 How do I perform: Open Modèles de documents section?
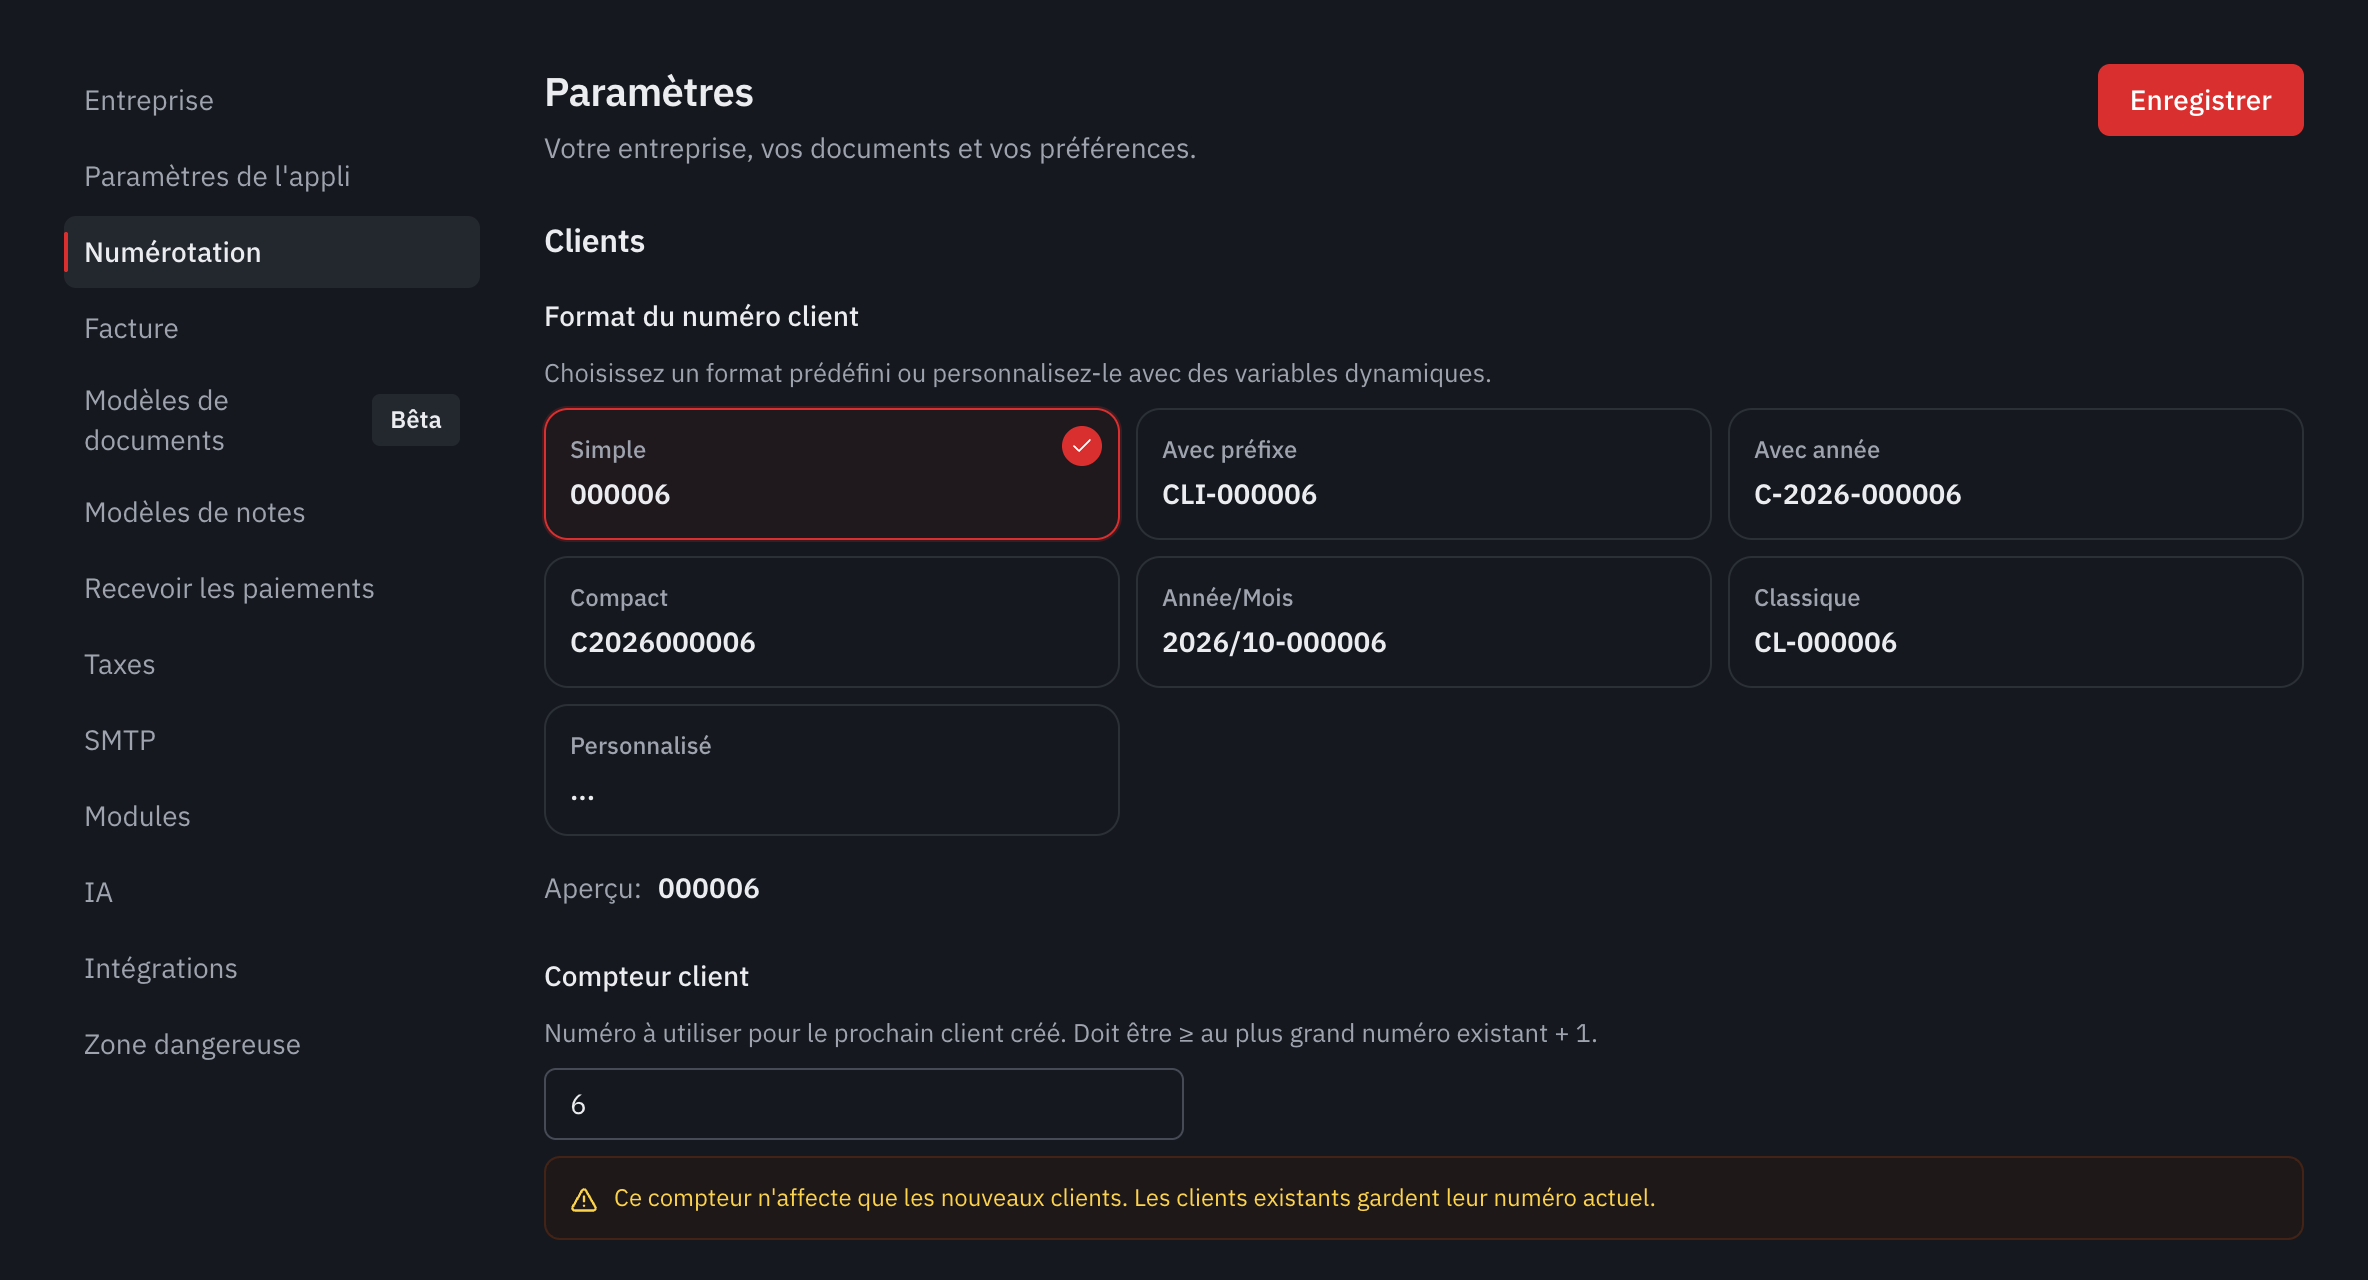(x=272, y=420)
